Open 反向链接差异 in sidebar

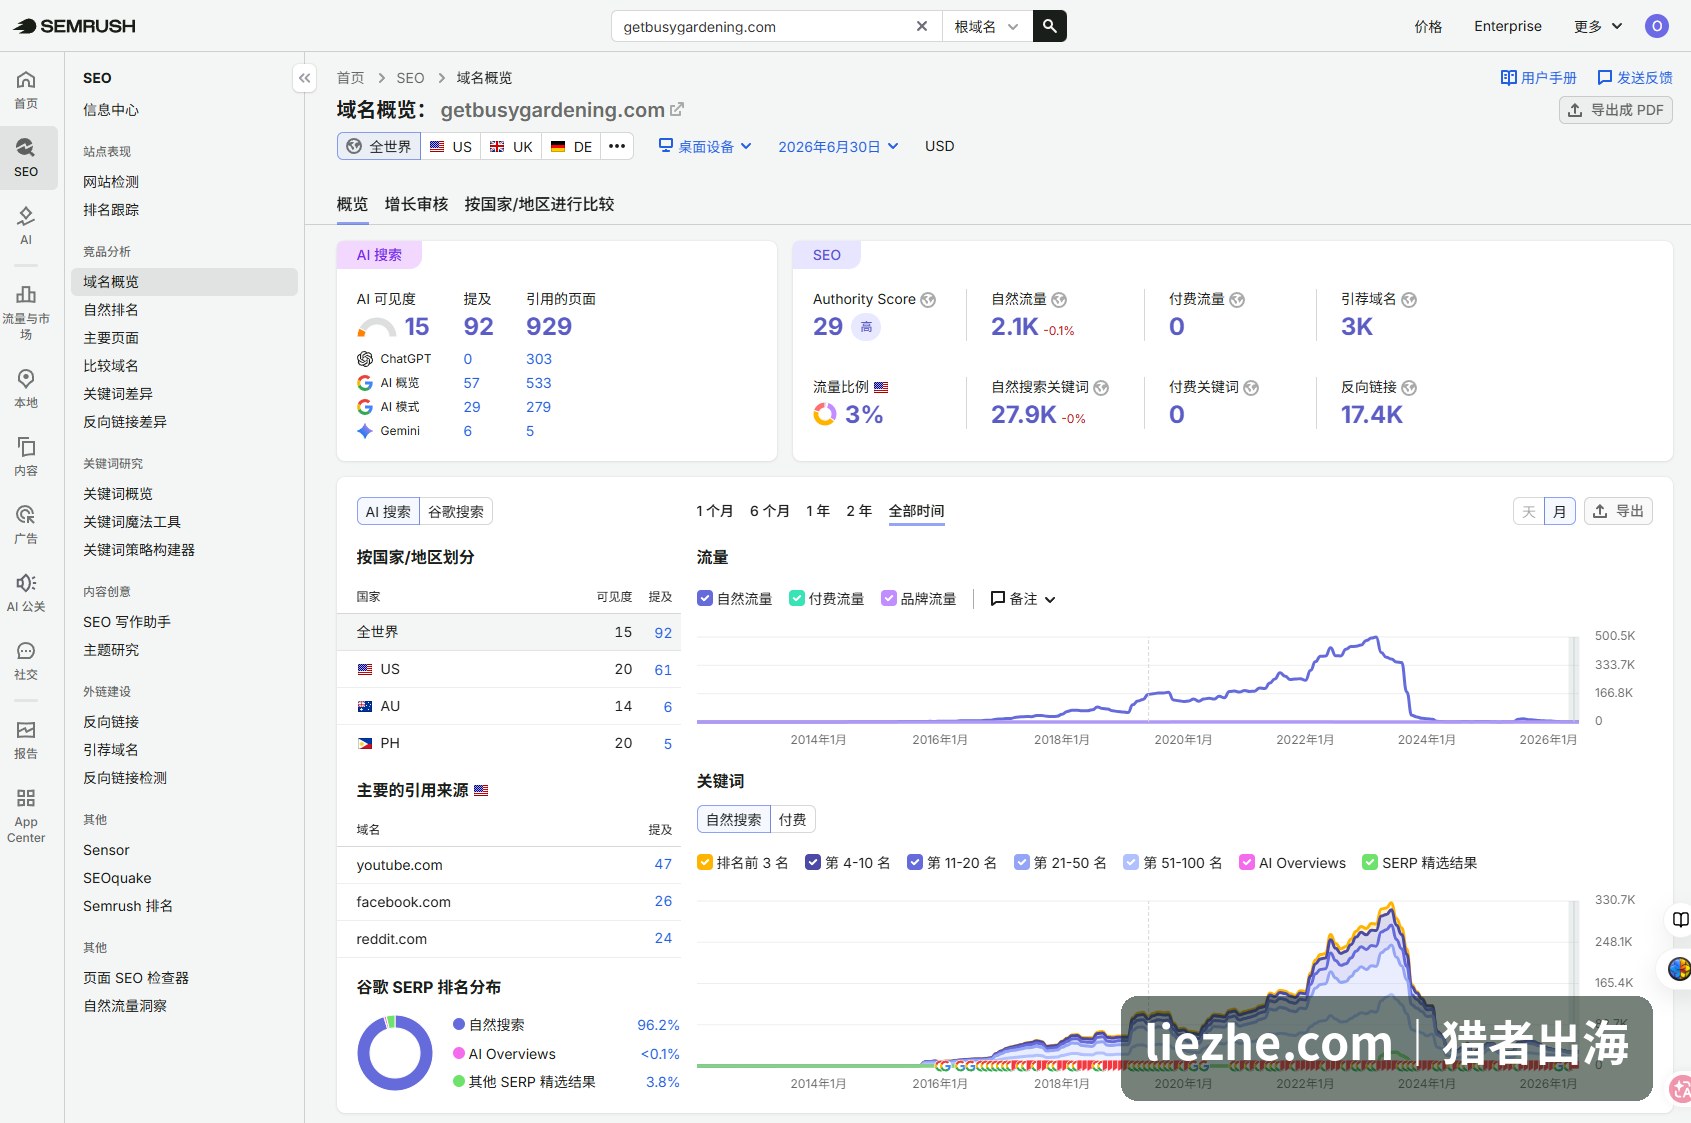125,422
